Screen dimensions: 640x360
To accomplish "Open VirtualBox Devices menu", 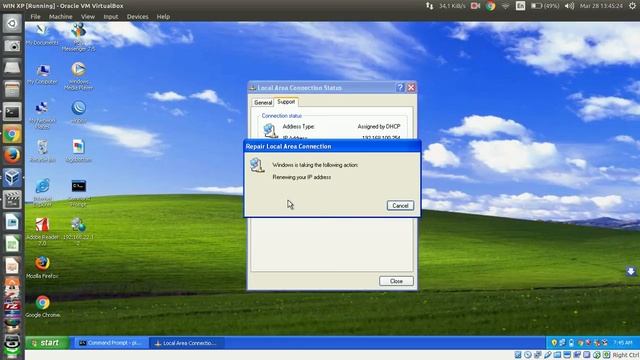I will tap(138, 17).
